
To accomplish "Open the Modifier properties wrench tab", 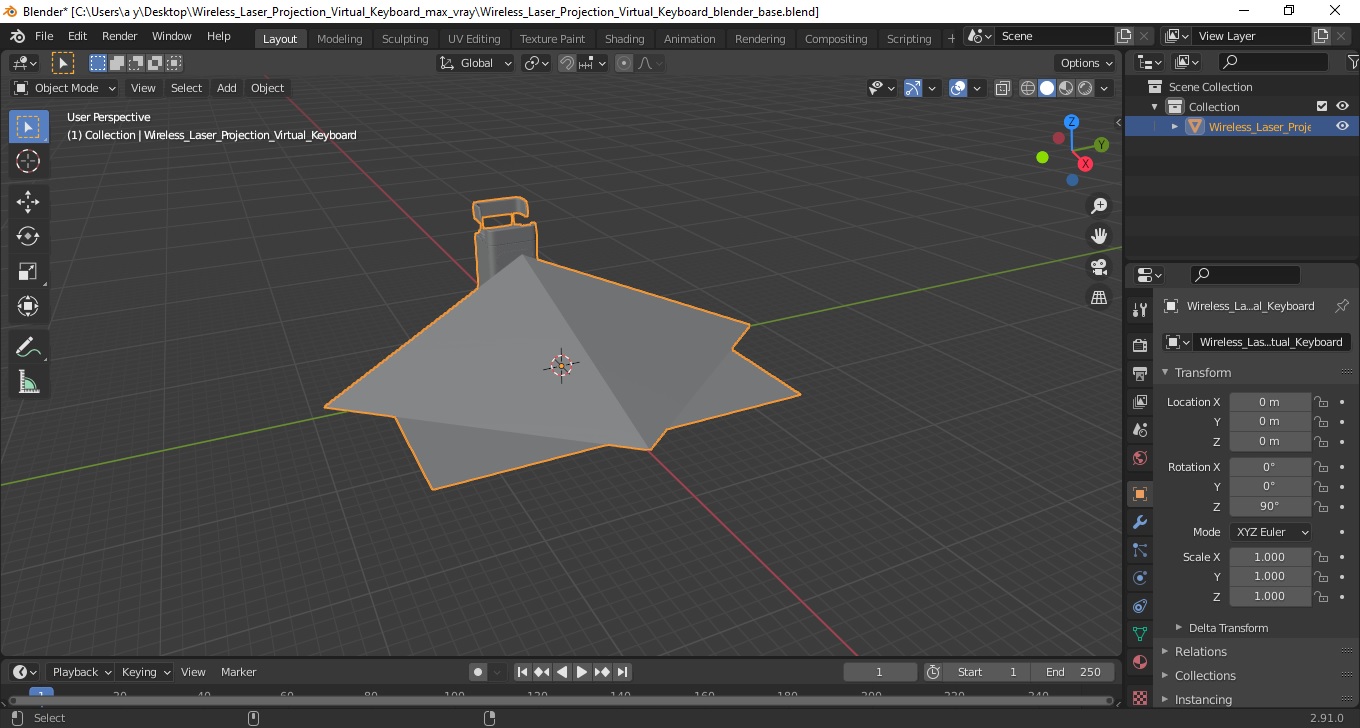I will (1139, 522).
